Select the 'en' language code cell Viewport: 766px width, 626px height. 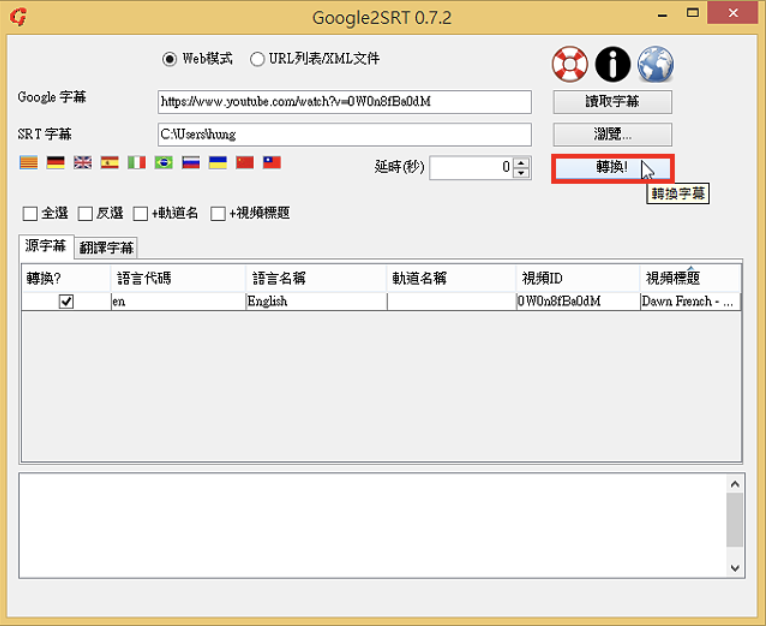point(178,302)
